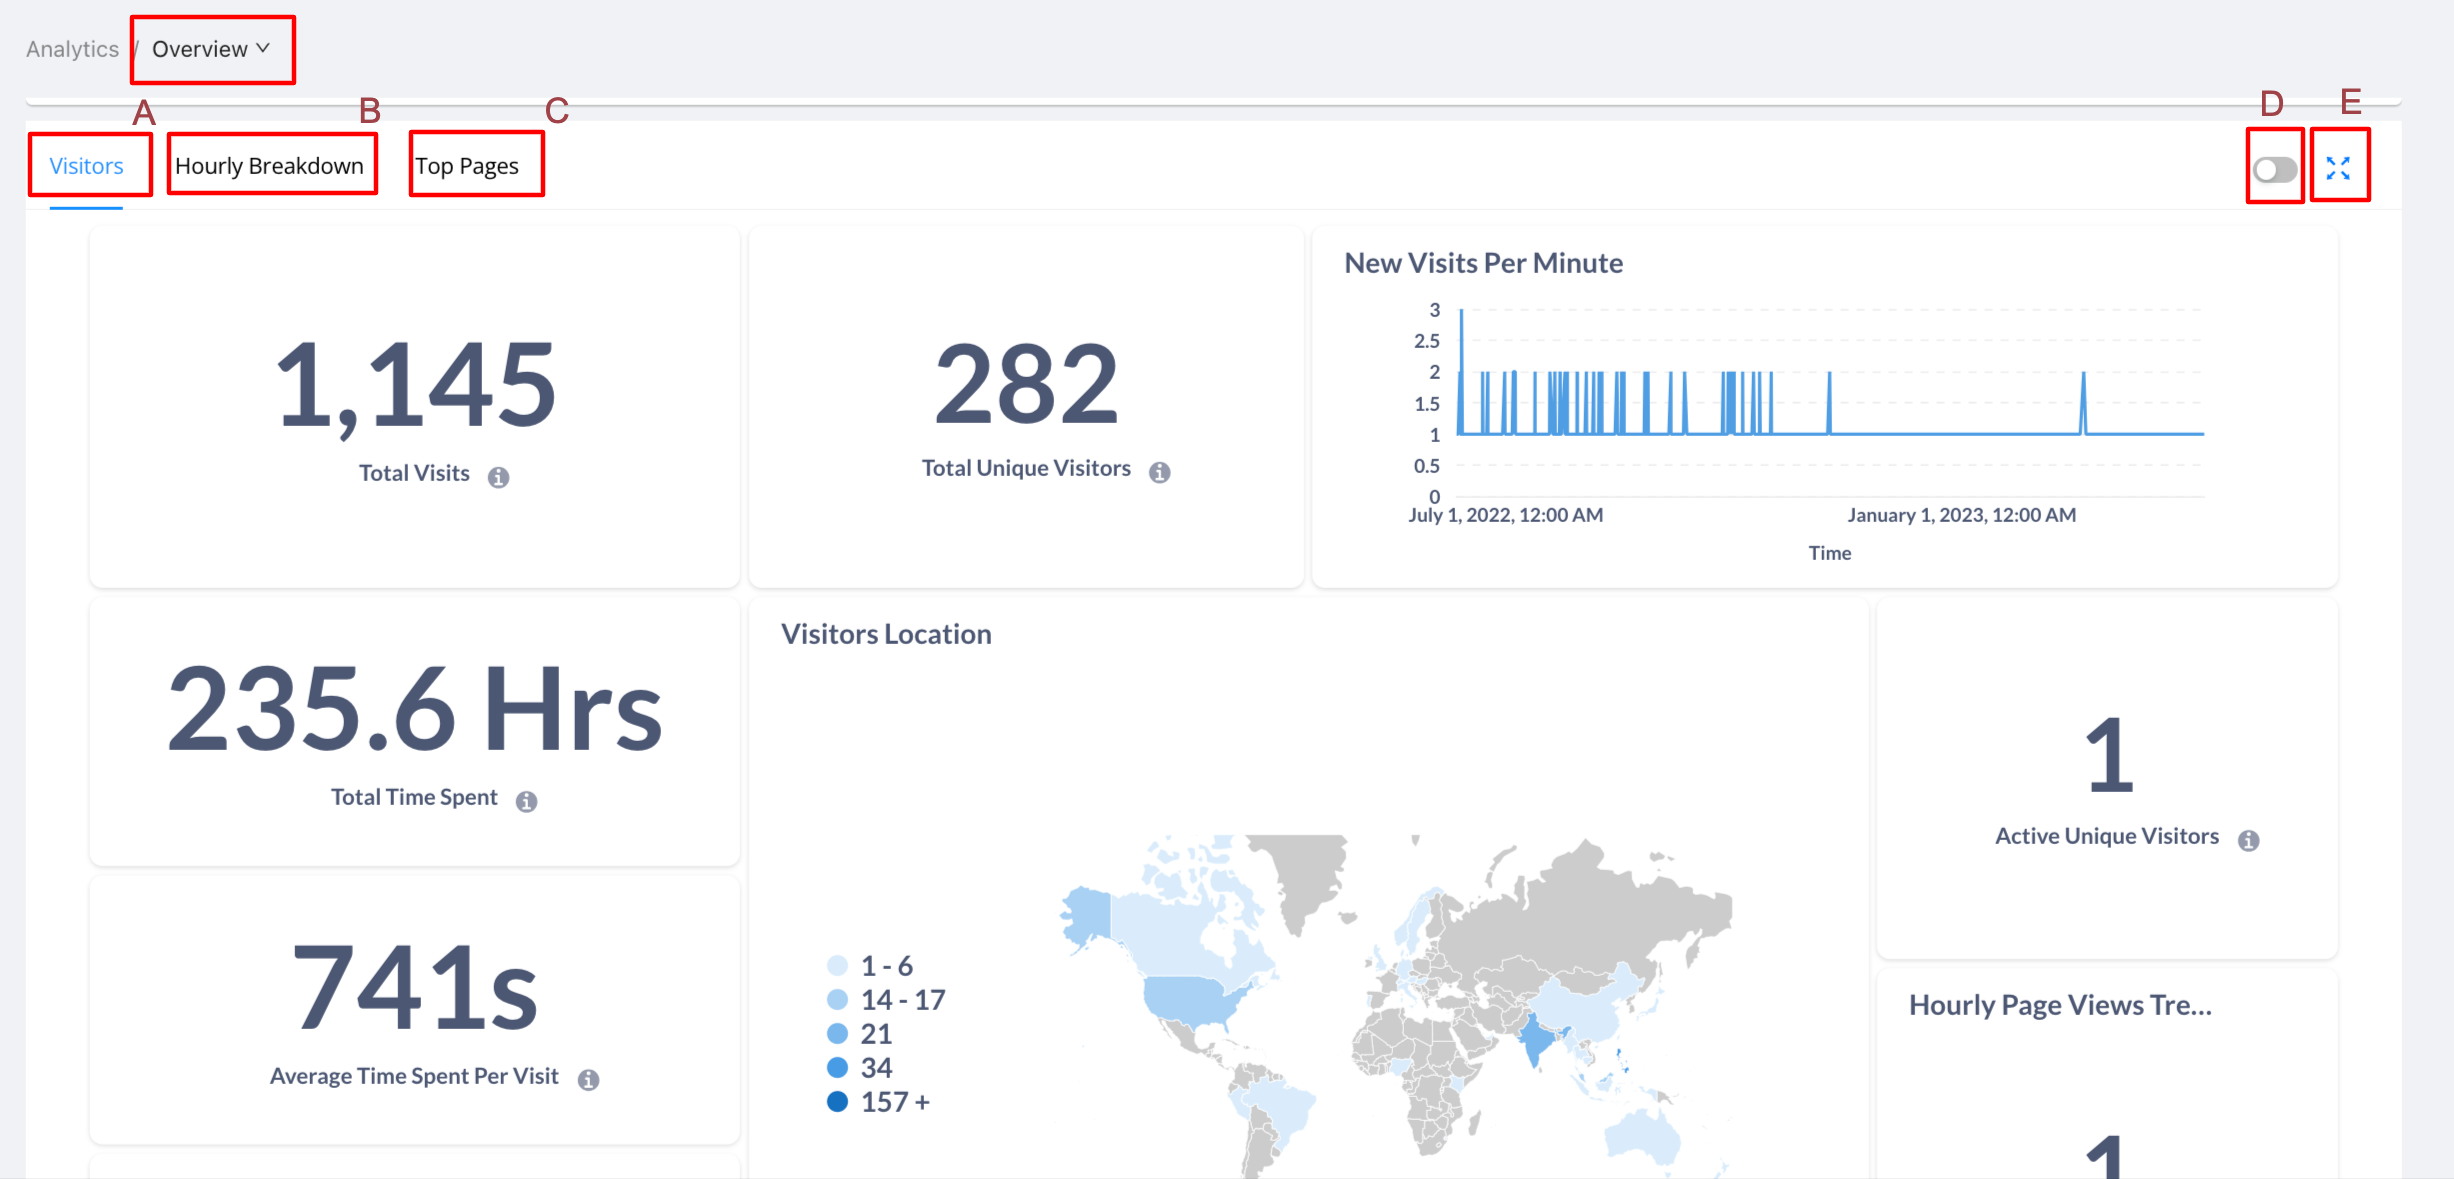Switch to the Hourly Breakdown tab
The height and width of the screenshot is (1179, 2454).
click(x=270, y=166)
